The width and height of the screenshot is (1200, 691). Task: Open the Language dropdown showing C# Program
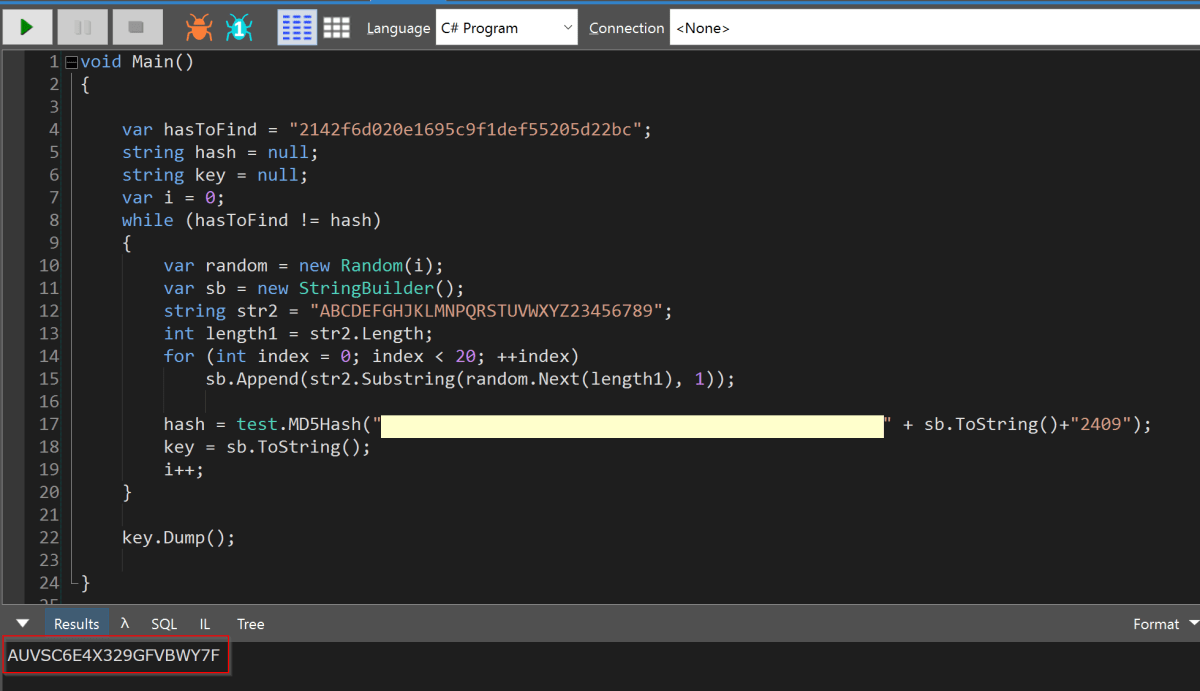pyautogui.click(x=507, y=28)
